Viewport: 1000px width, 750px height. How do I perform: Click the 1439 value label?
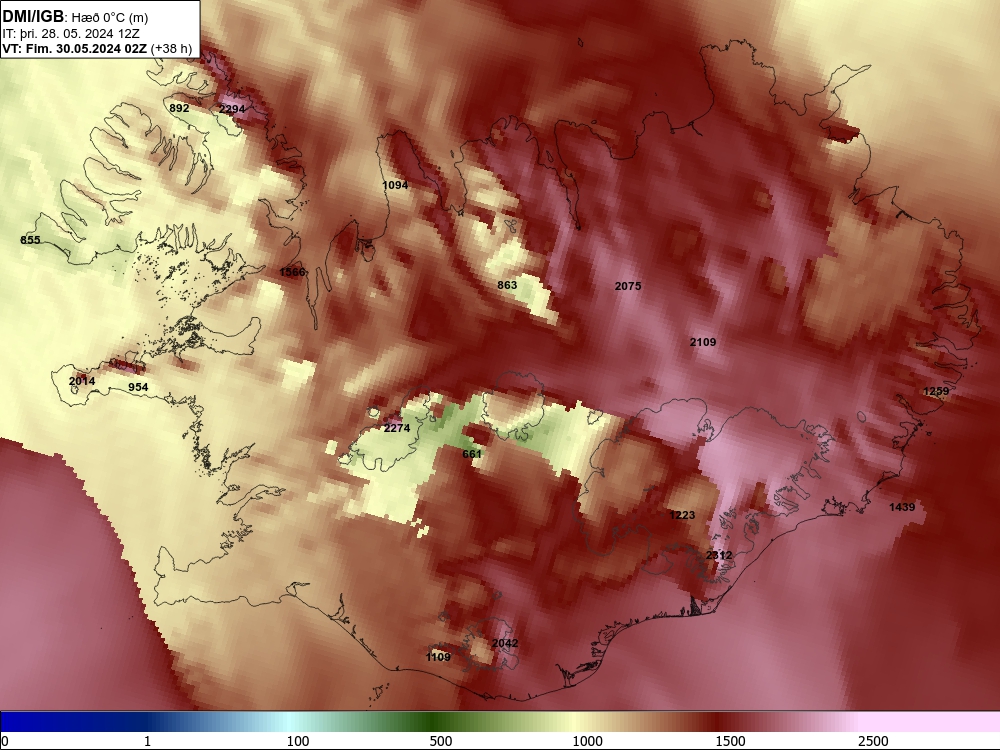[x=902, y=507]
